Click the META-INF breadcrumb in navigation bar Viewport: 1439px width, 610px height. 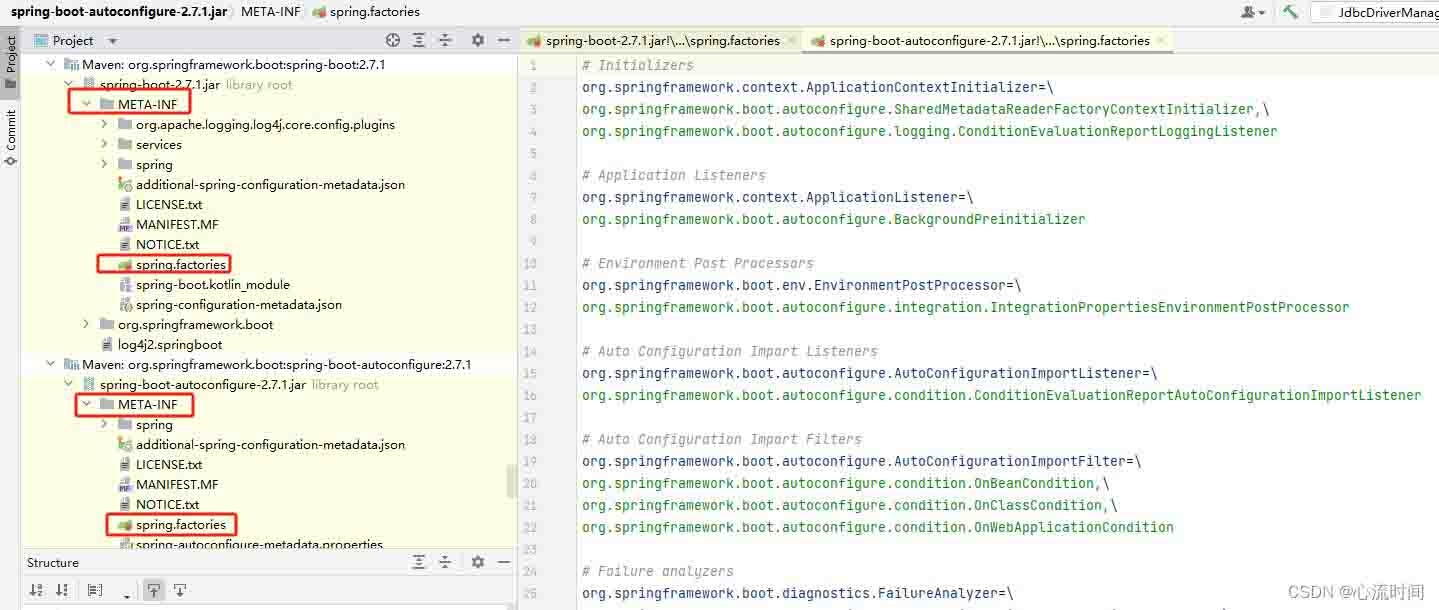click(270, 11)
